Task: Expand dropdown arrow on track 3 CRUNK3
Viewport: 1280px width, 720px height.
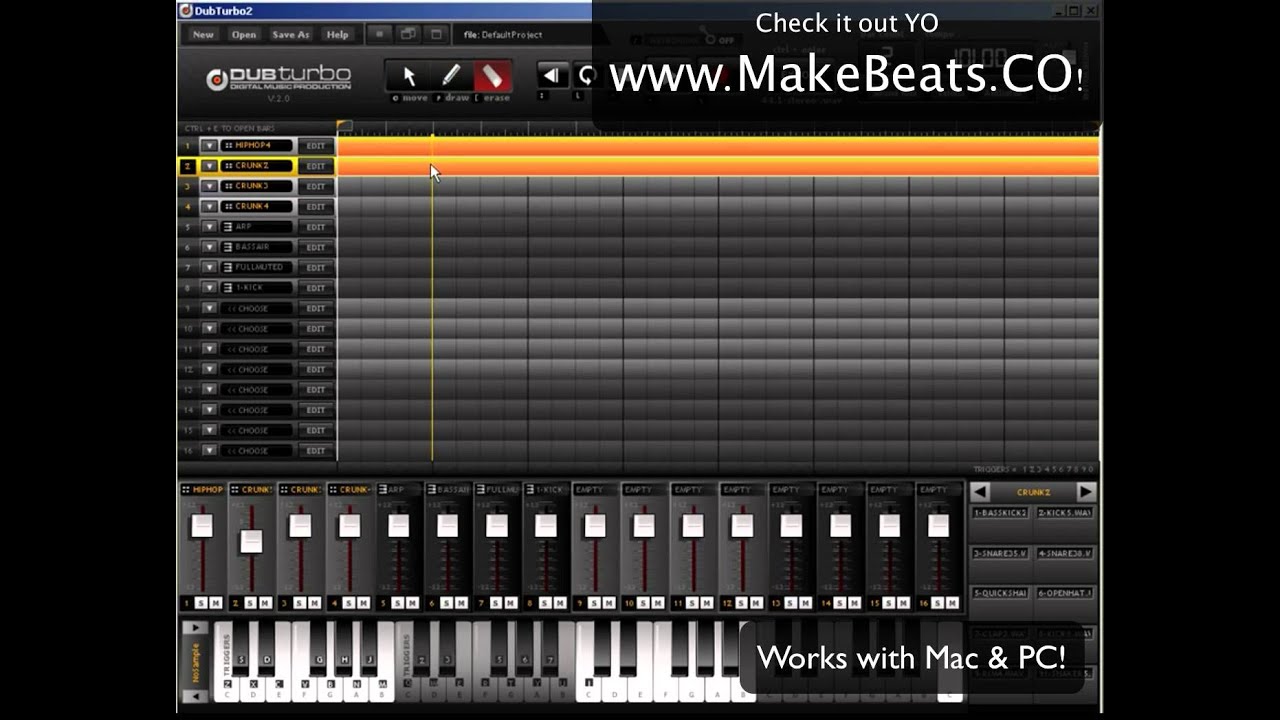Action: click(x=209, y=186)
